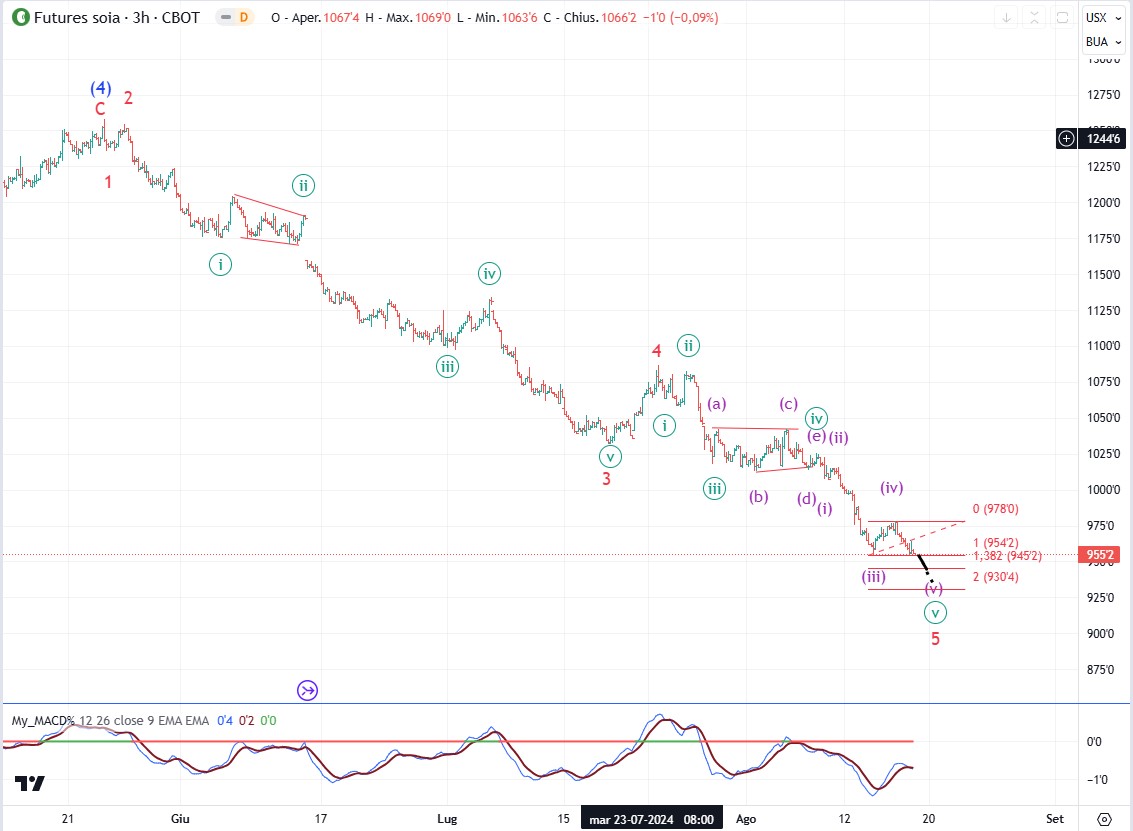The image size is (1133, 831).
Task: Click the faded maximize pane square button
Action: tap(1062, 17)
